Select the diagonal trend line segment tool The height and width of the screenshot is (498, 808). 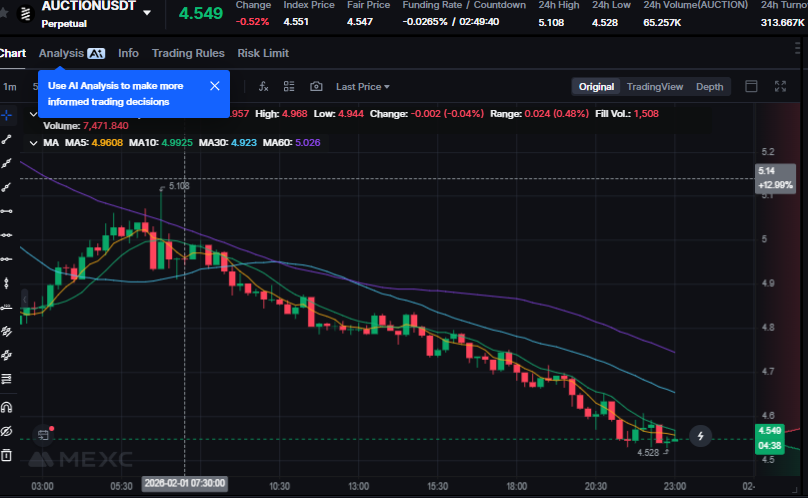point(7,139)
